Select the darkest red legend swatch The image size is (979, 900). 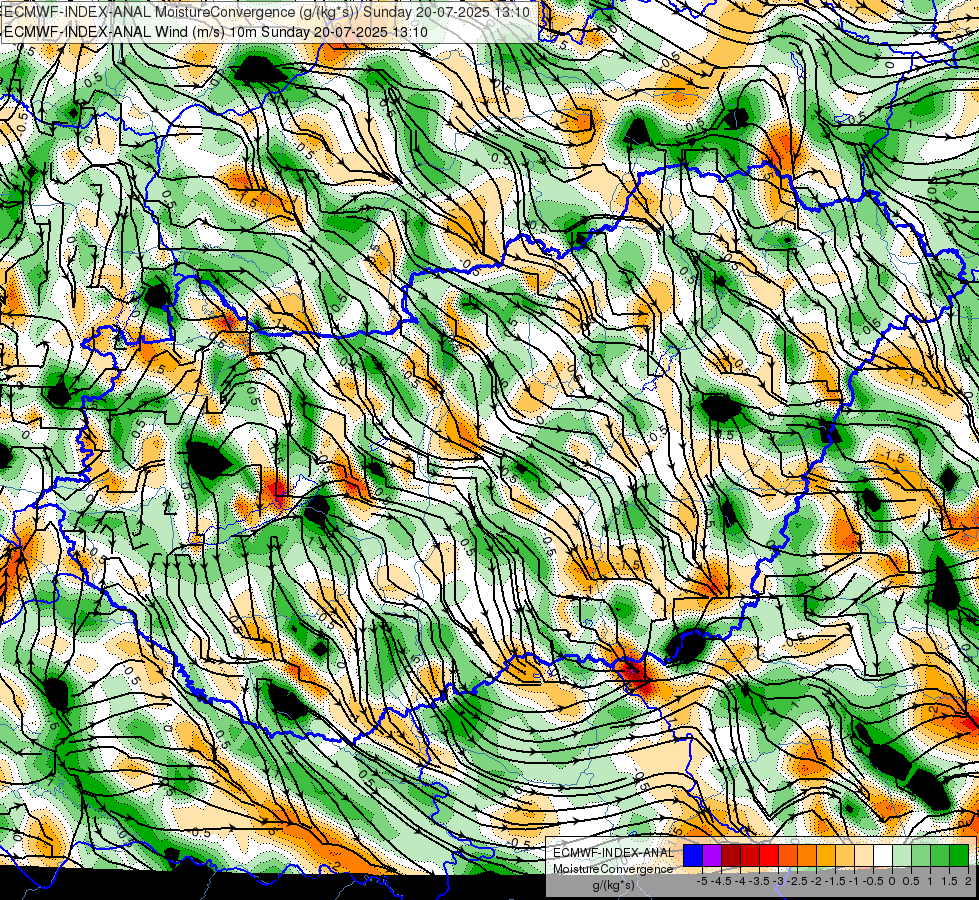pos(731,855)
